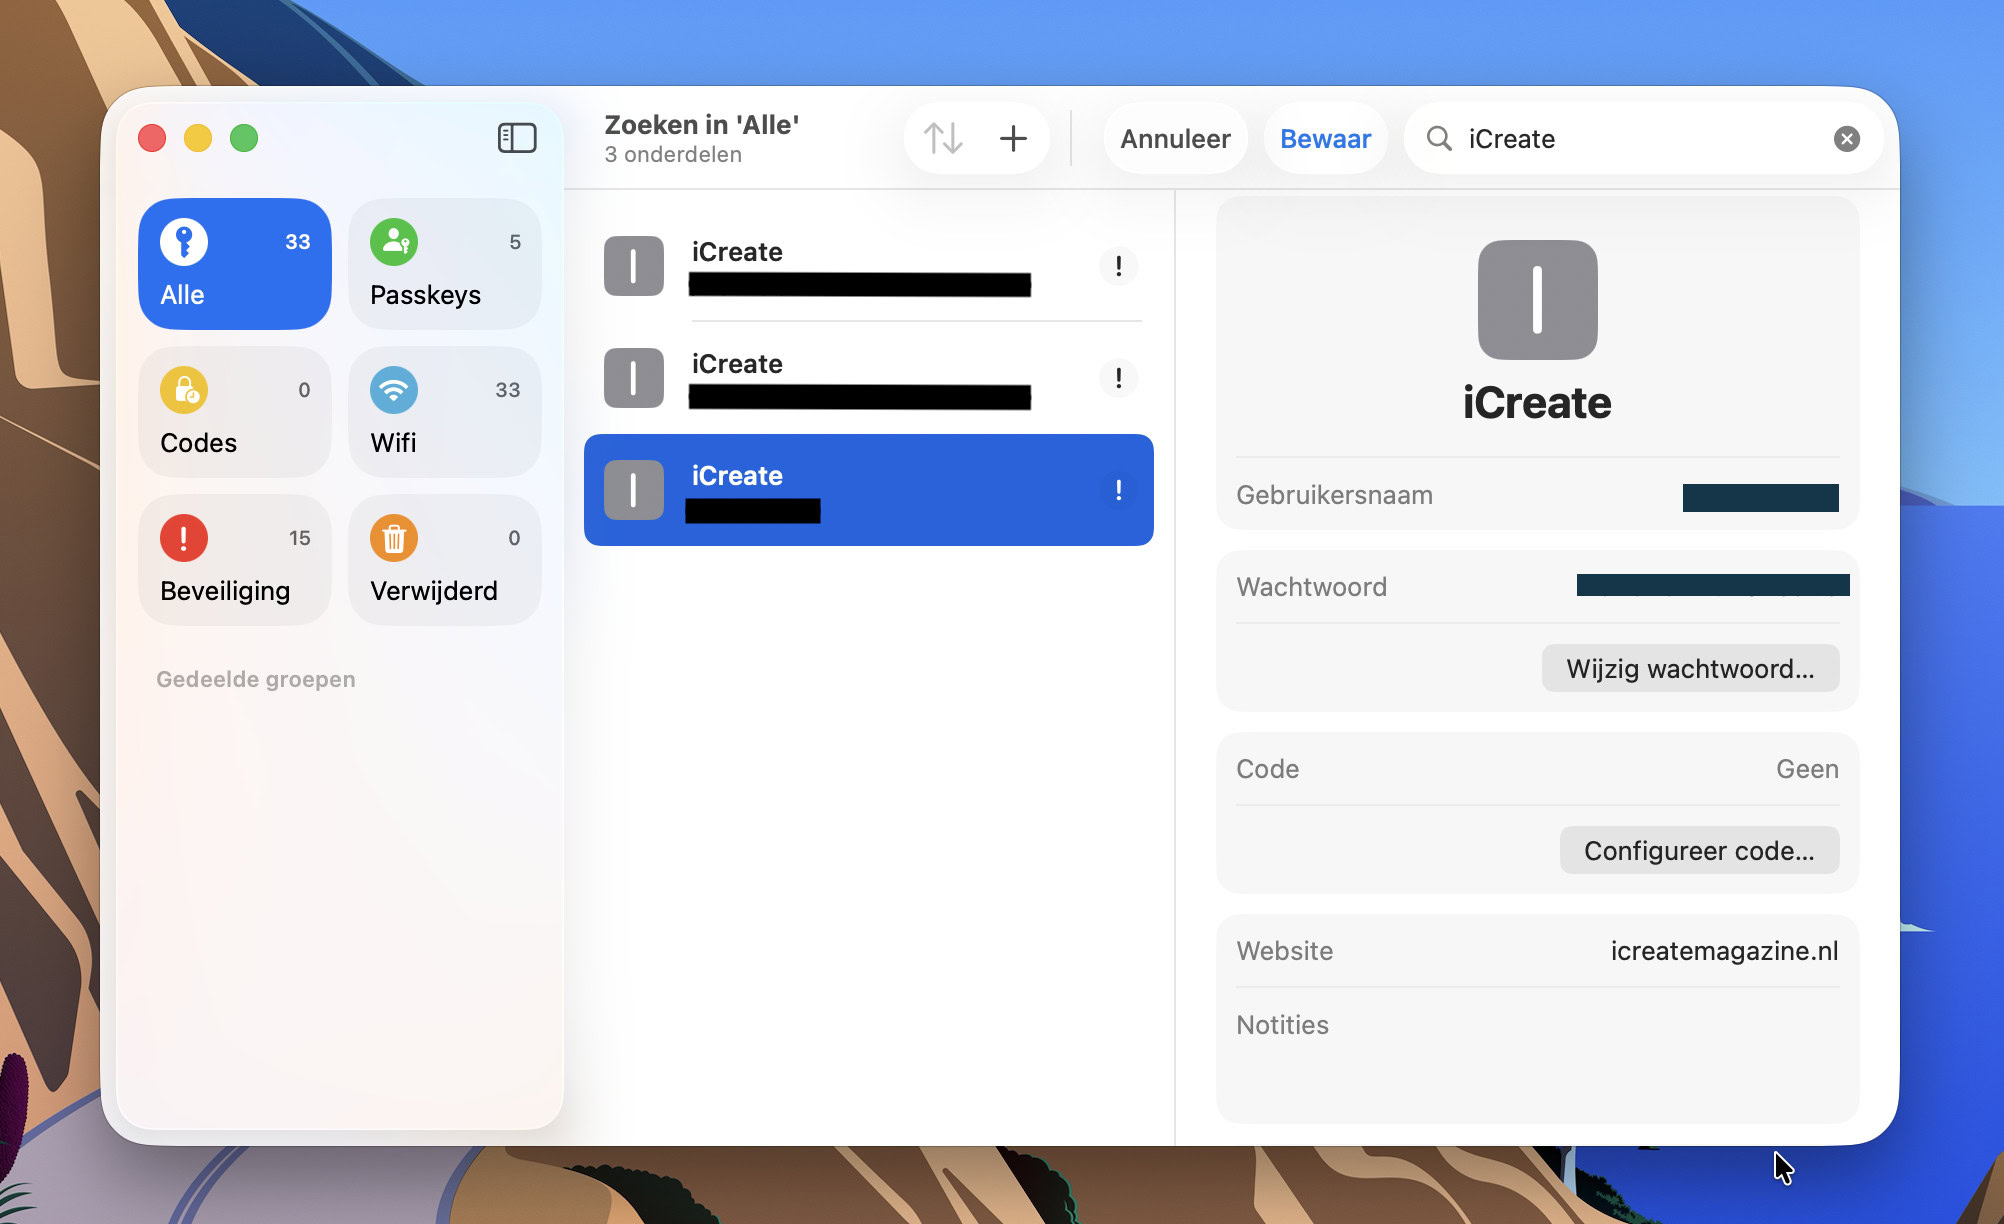Screen dimensions: 2004x1224
Task: Click the blue Wifi signal icon
Action: (394, 390)
